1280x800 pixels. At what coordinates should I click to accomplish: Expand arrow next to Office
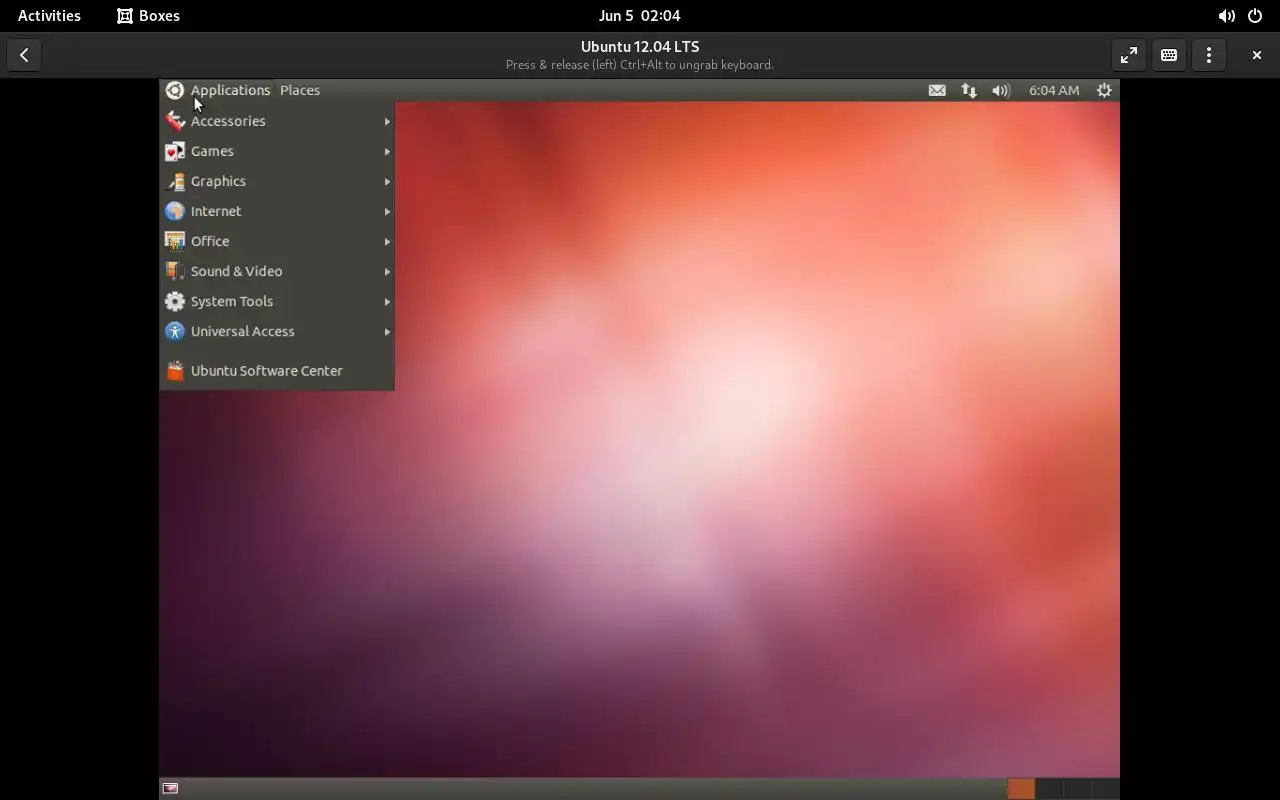(387, 241)
